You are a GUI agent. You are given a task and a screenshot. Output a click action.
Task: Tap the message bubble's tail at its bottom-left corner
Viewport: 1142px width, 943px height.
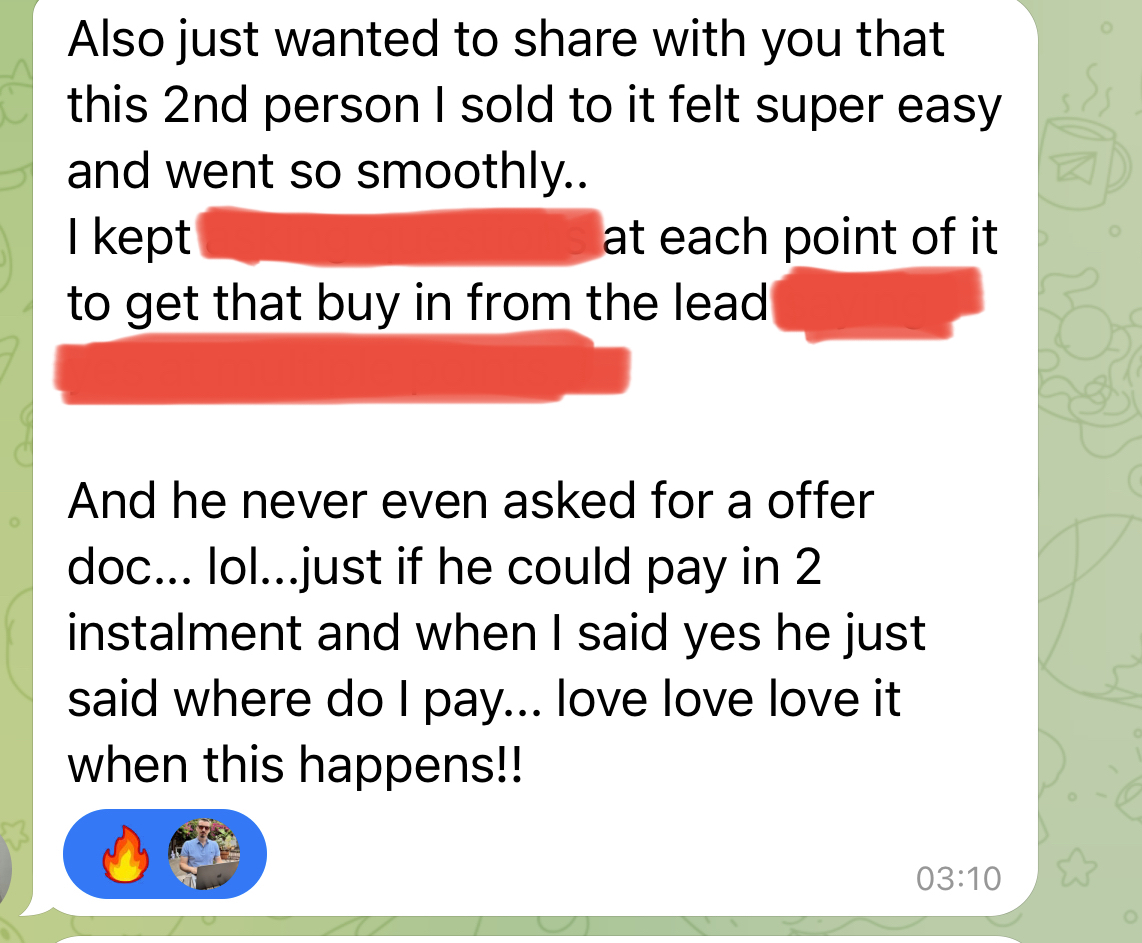click(x=31, y=907)
